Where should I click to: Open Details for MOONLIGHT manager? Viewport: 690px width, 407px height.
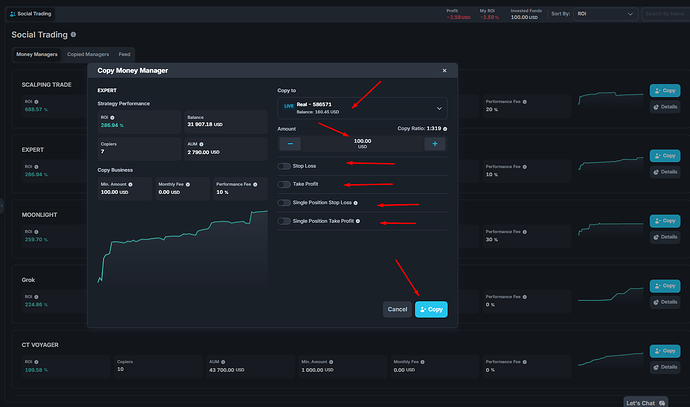[x=665, y=237]
